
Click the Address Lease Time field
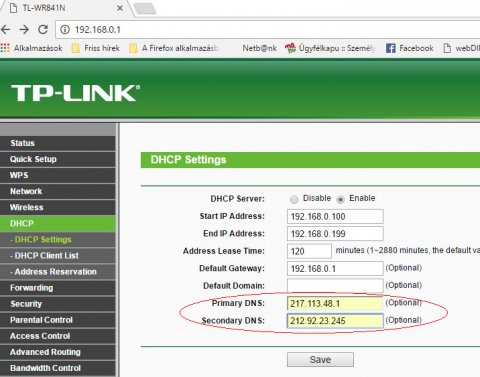(309, 251)
